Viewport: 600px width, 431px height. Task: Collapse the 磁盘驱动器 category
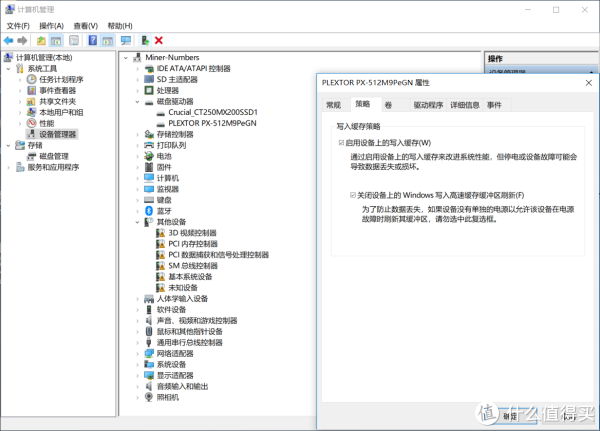[x=137, y=102]
